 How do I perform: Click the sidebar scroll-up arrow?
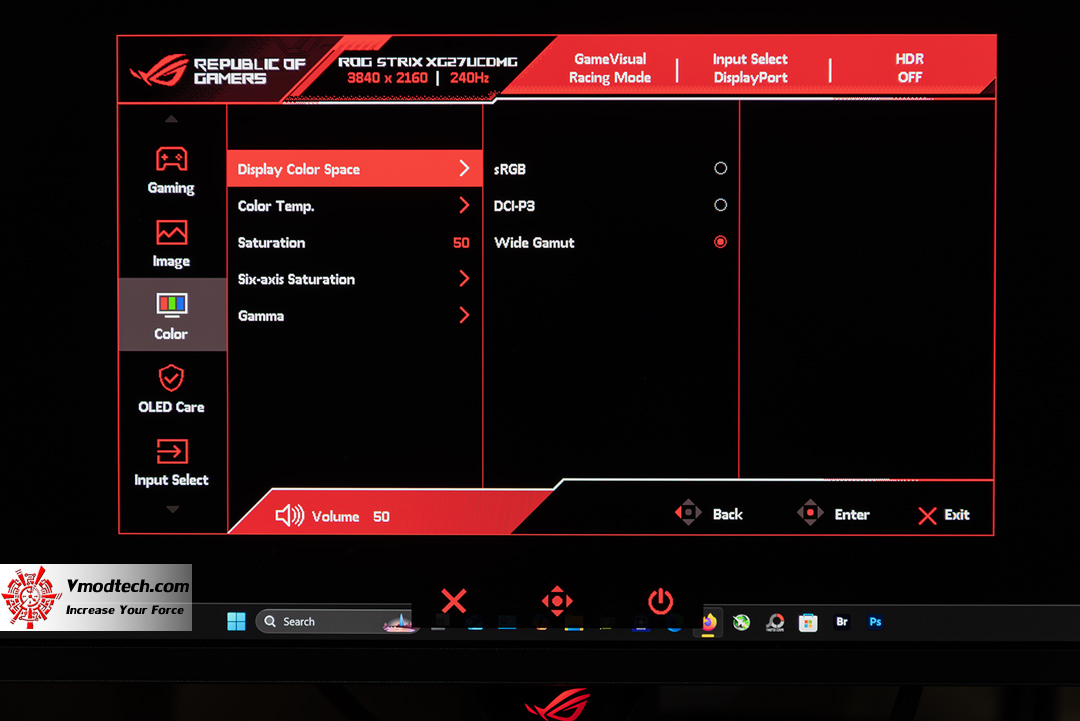pyautogui.click(x=172, y=119)
